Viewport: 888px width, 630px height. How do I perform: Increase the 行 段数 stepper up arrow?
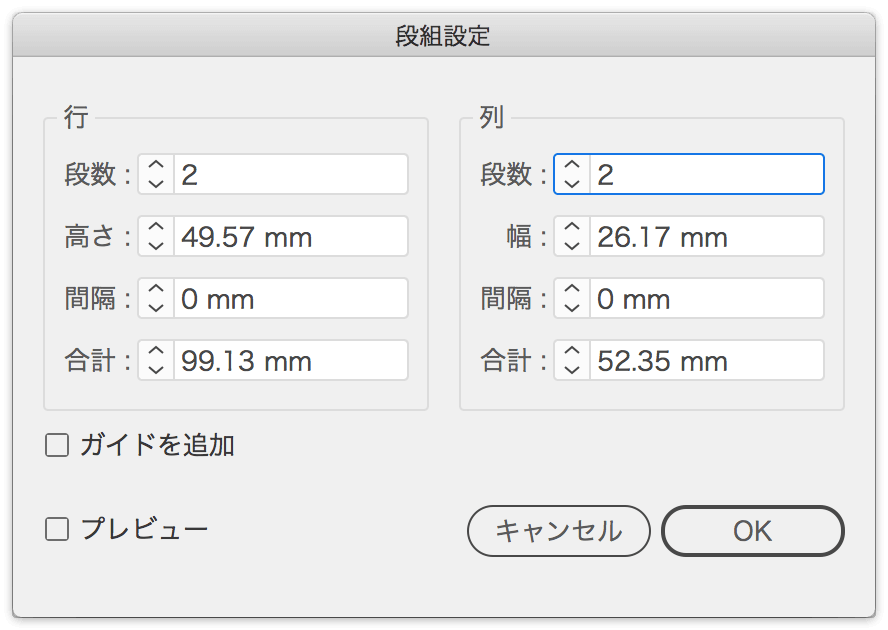tap(156, 165)
